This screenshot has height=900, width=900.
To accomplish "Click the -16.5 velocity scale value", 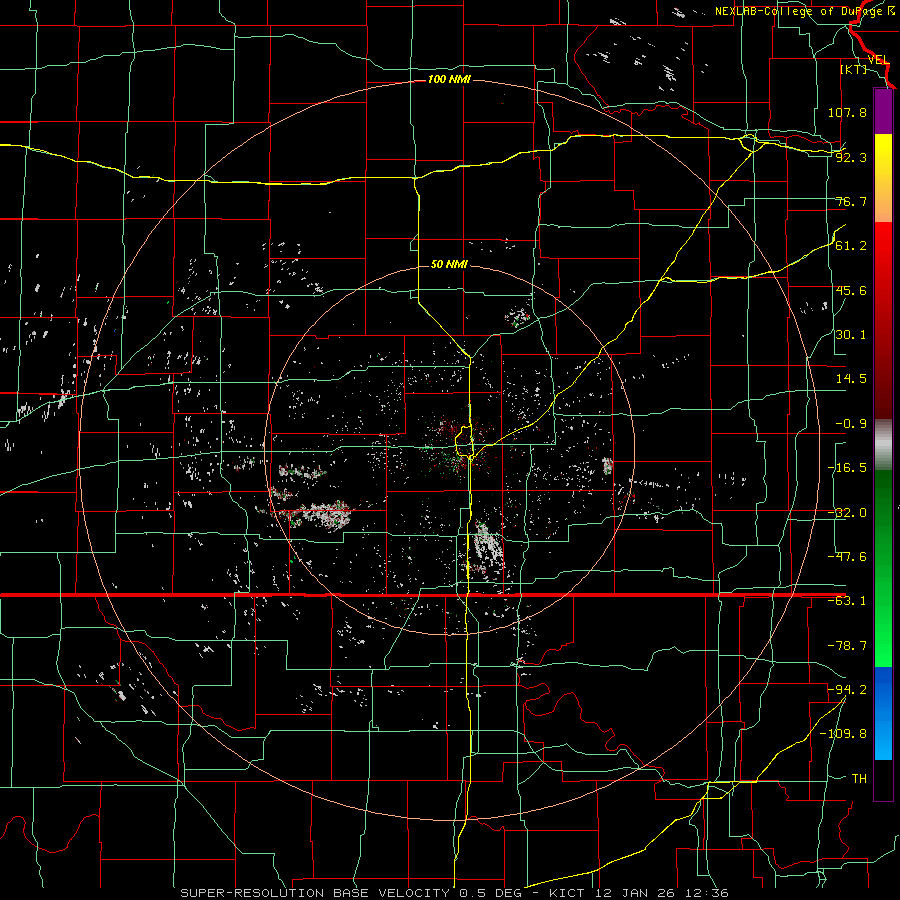I will [x=847, y=468].
